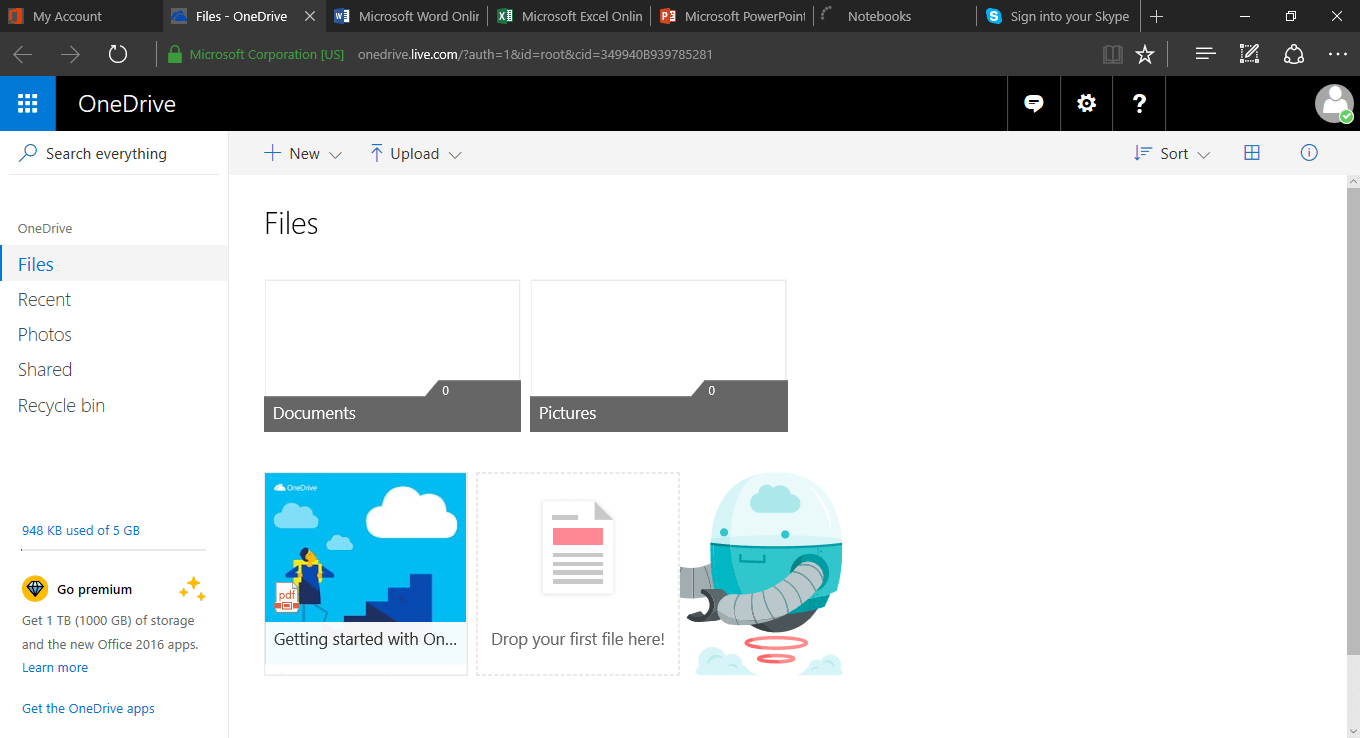1360x738 pixels.
Task: Open the messaging chat bubble icon
Action: (1034, 103)
